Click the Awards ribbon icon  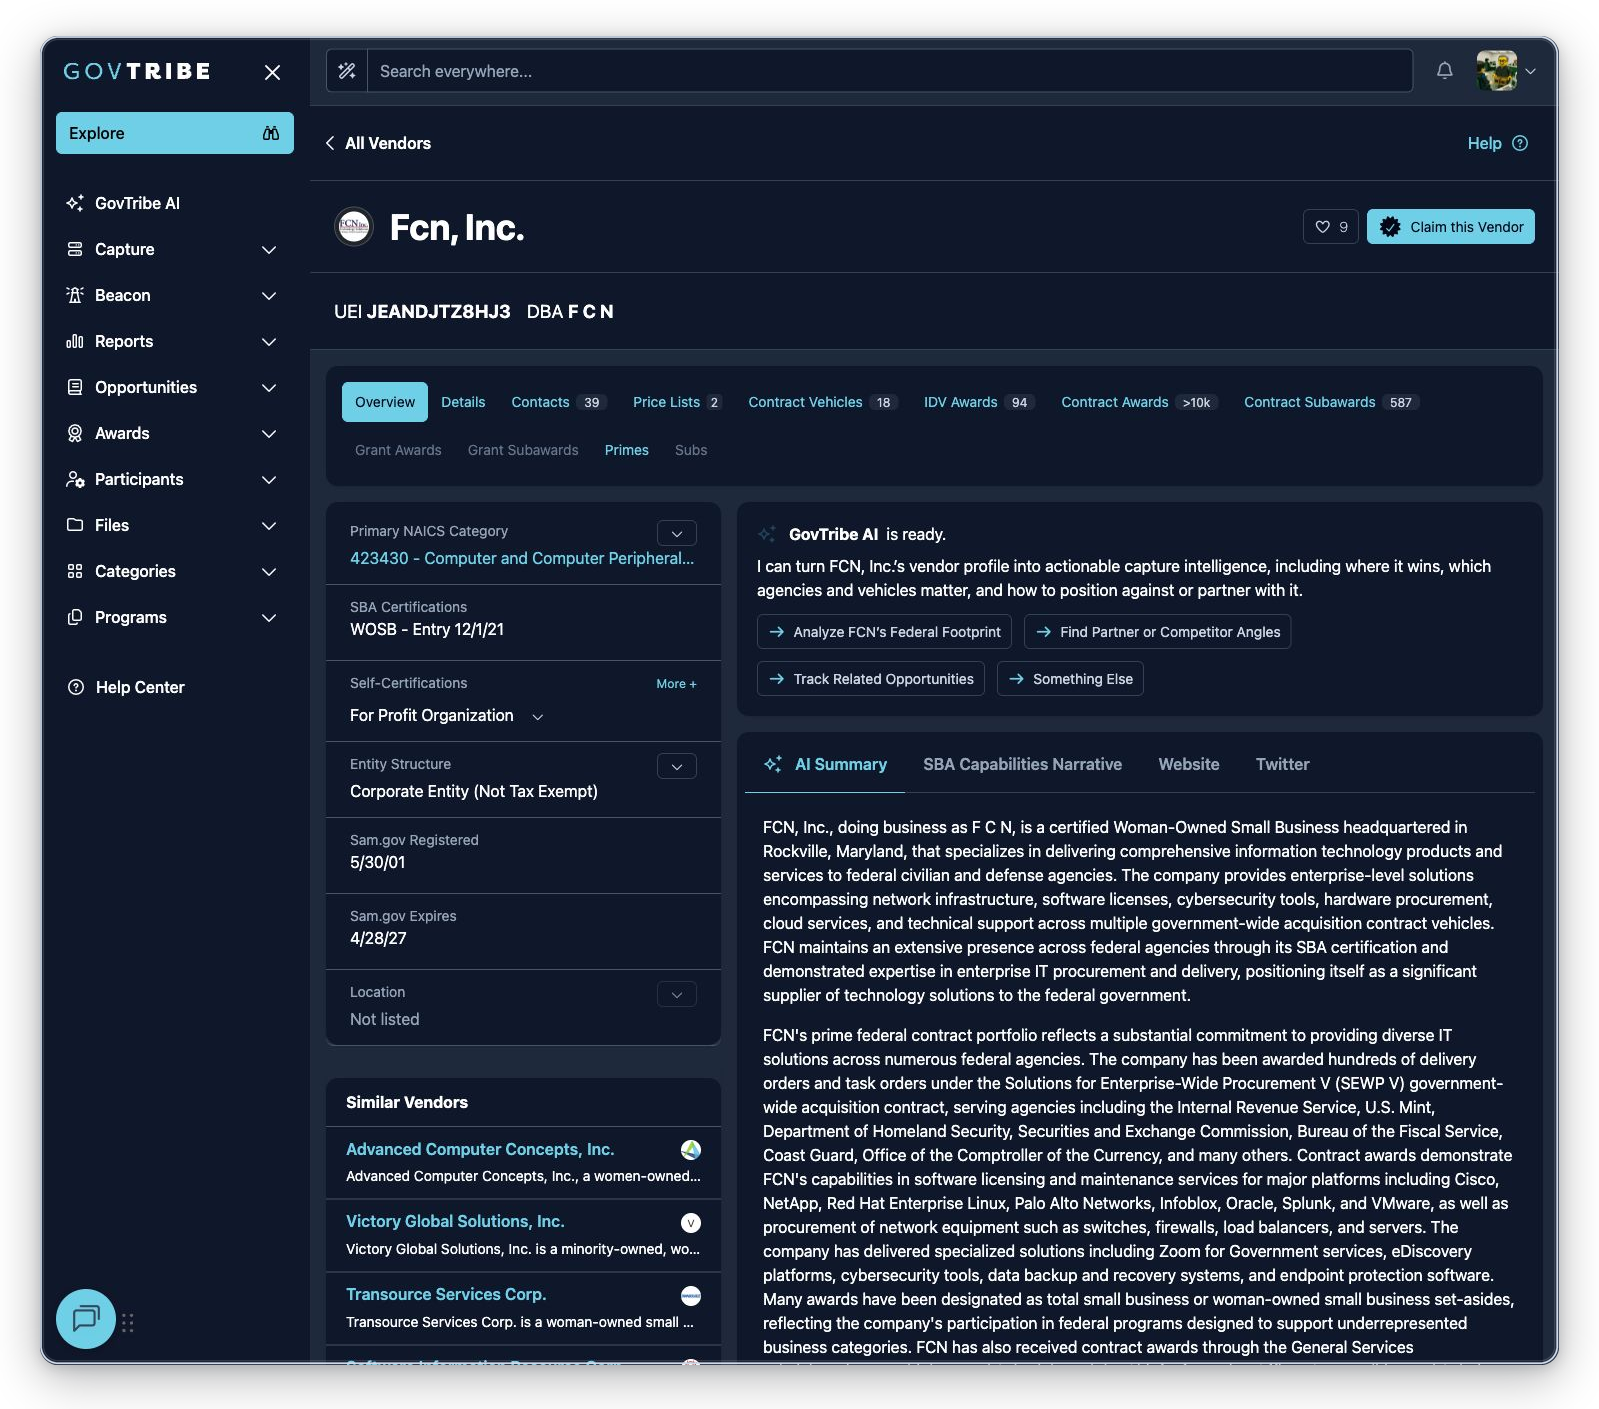[75, 433]
